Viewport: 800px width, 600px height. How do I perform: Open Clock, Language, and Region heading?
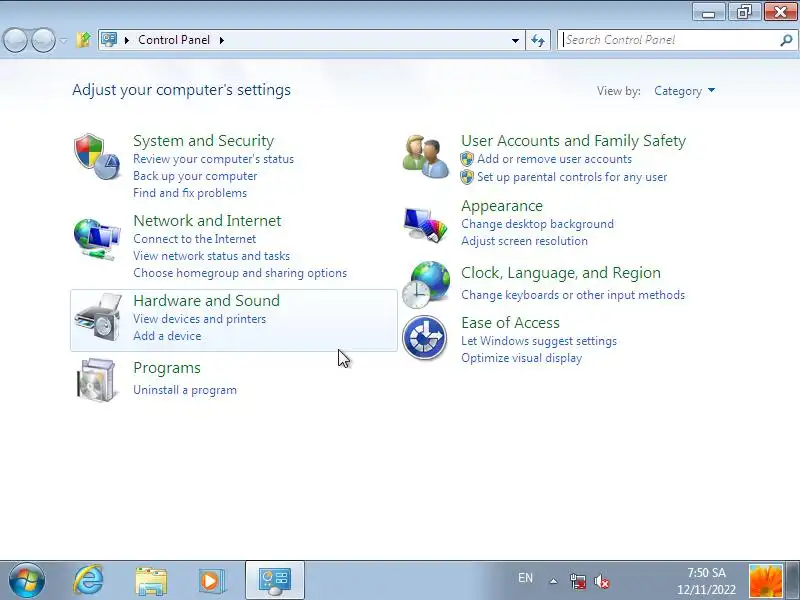(561, 273)
